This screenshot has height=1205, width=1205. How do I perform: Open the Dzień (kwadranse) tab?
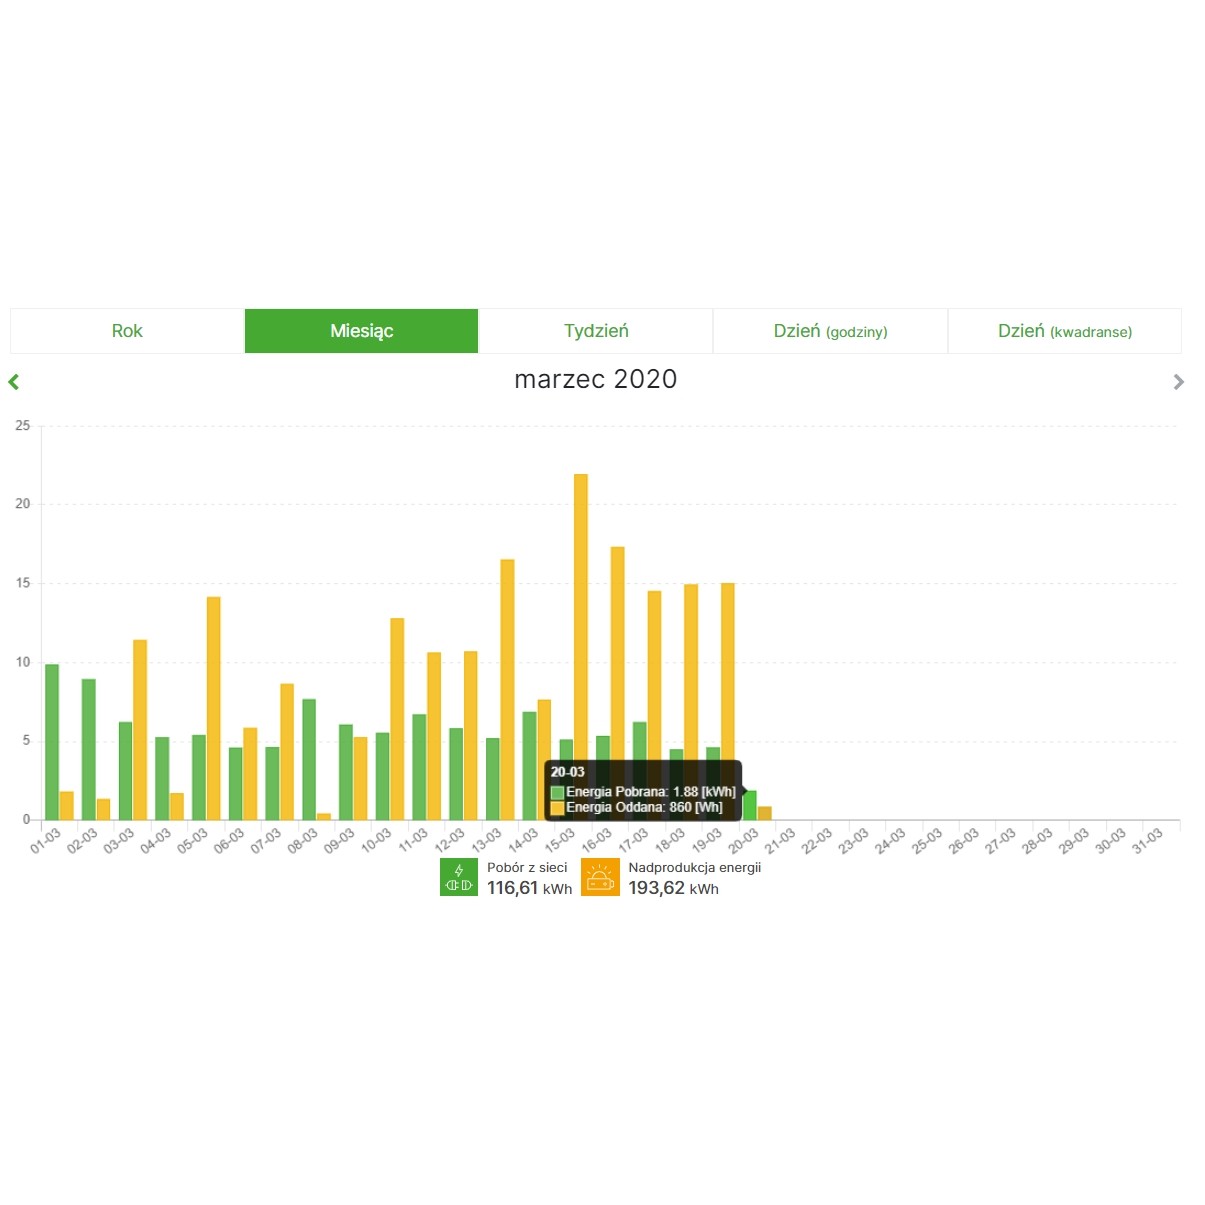click(1065, 331)
